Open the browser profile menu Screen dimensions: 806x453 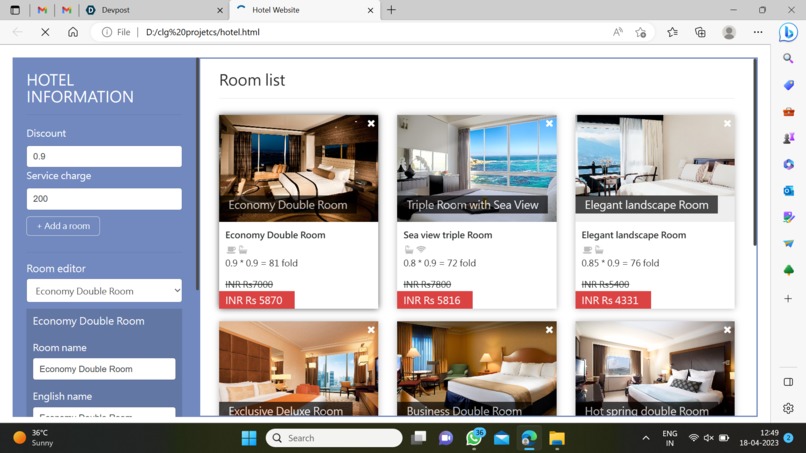pyautogui.click(x=729, y=32)
